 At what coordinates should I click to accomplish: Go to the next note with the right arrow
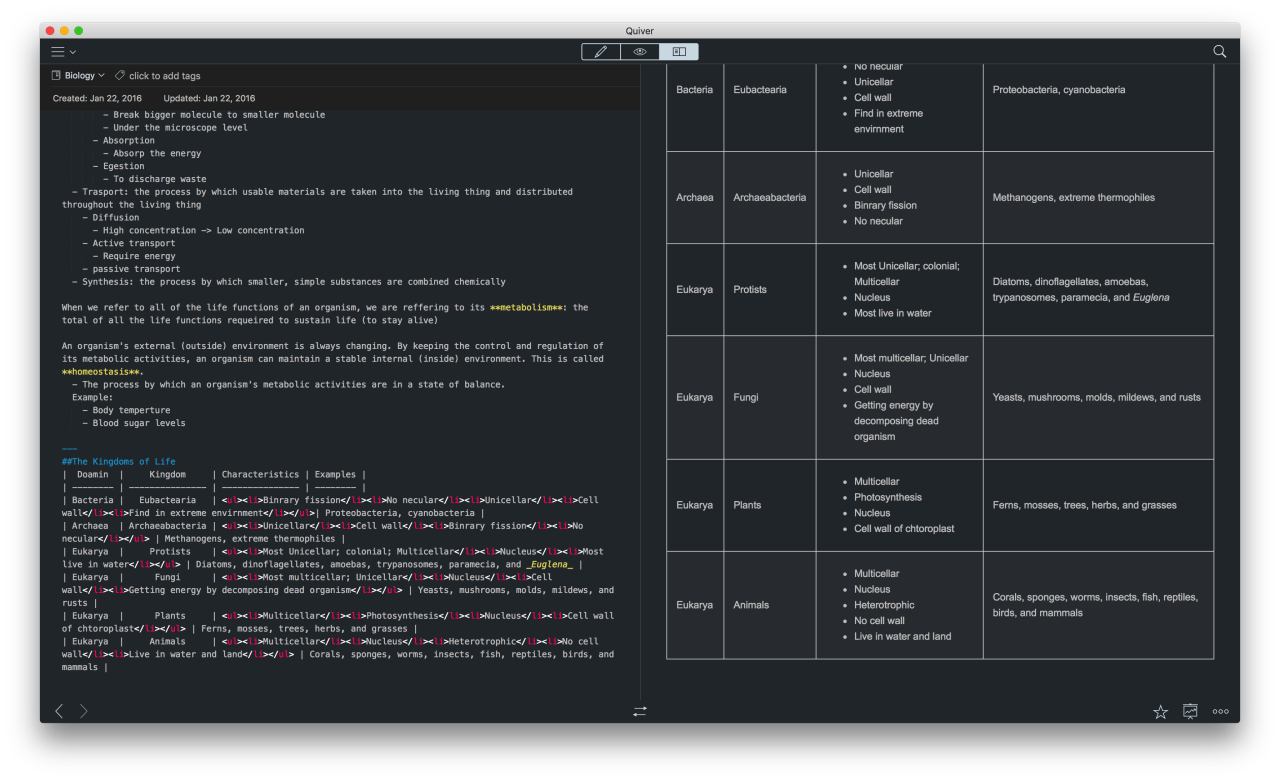(84, 711)
